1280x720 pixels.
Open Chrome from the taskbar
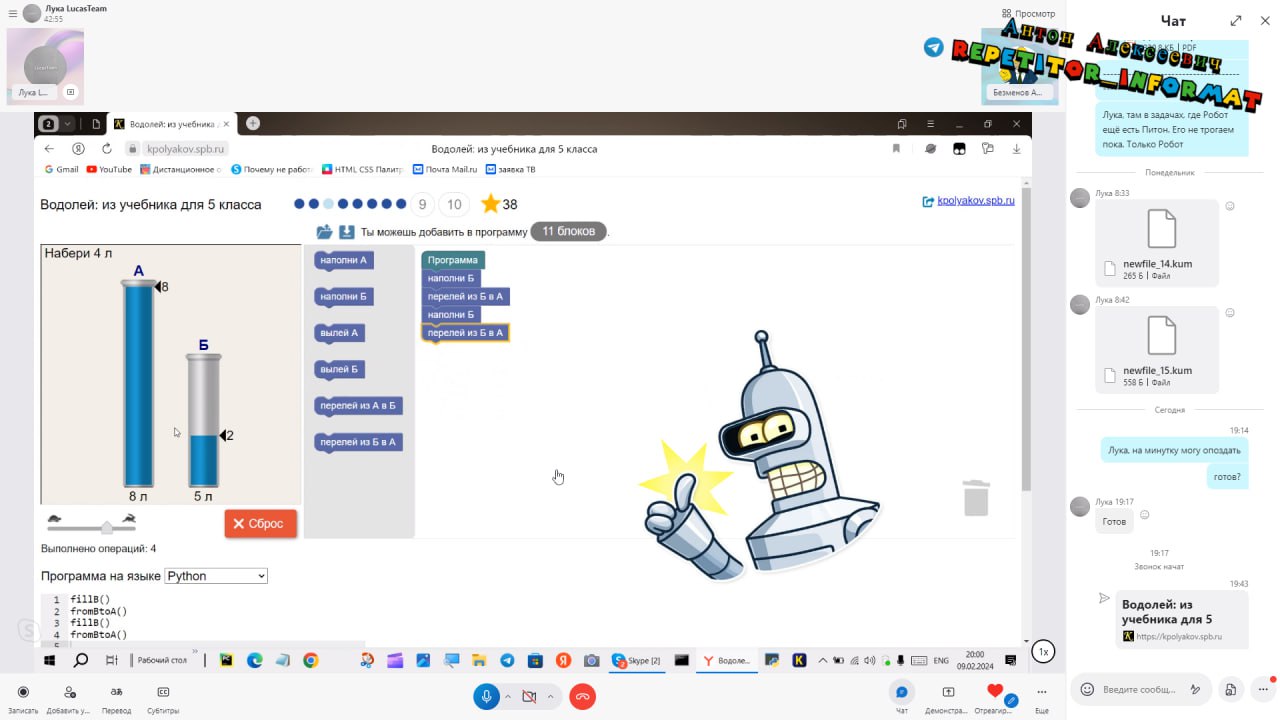(311, 660)
